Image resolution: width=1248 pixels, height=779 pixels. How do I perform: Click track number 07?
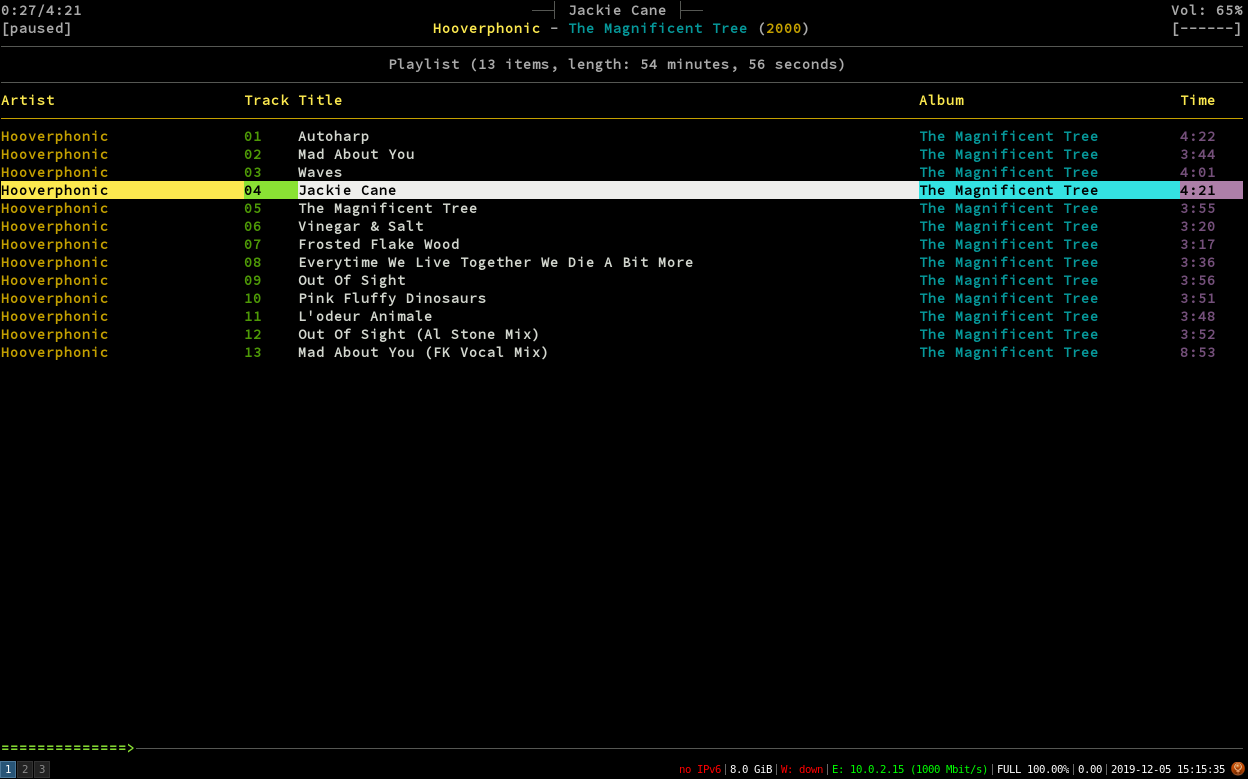pos(253,244)
